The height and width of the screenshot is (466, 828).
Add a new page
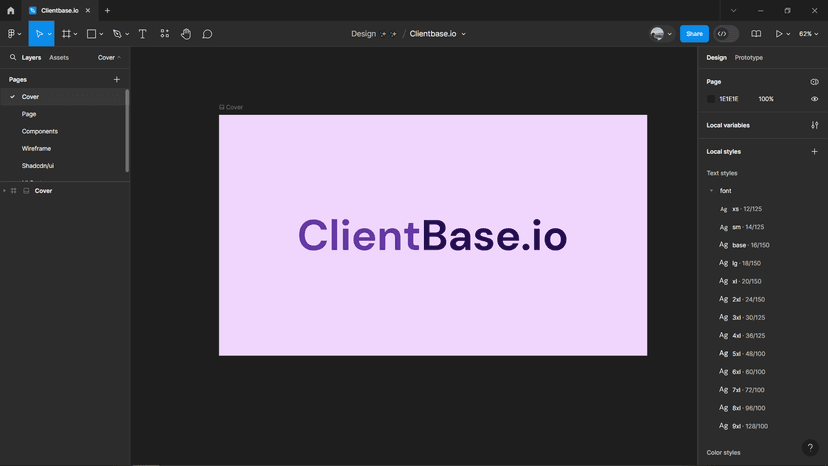point(117,79)
